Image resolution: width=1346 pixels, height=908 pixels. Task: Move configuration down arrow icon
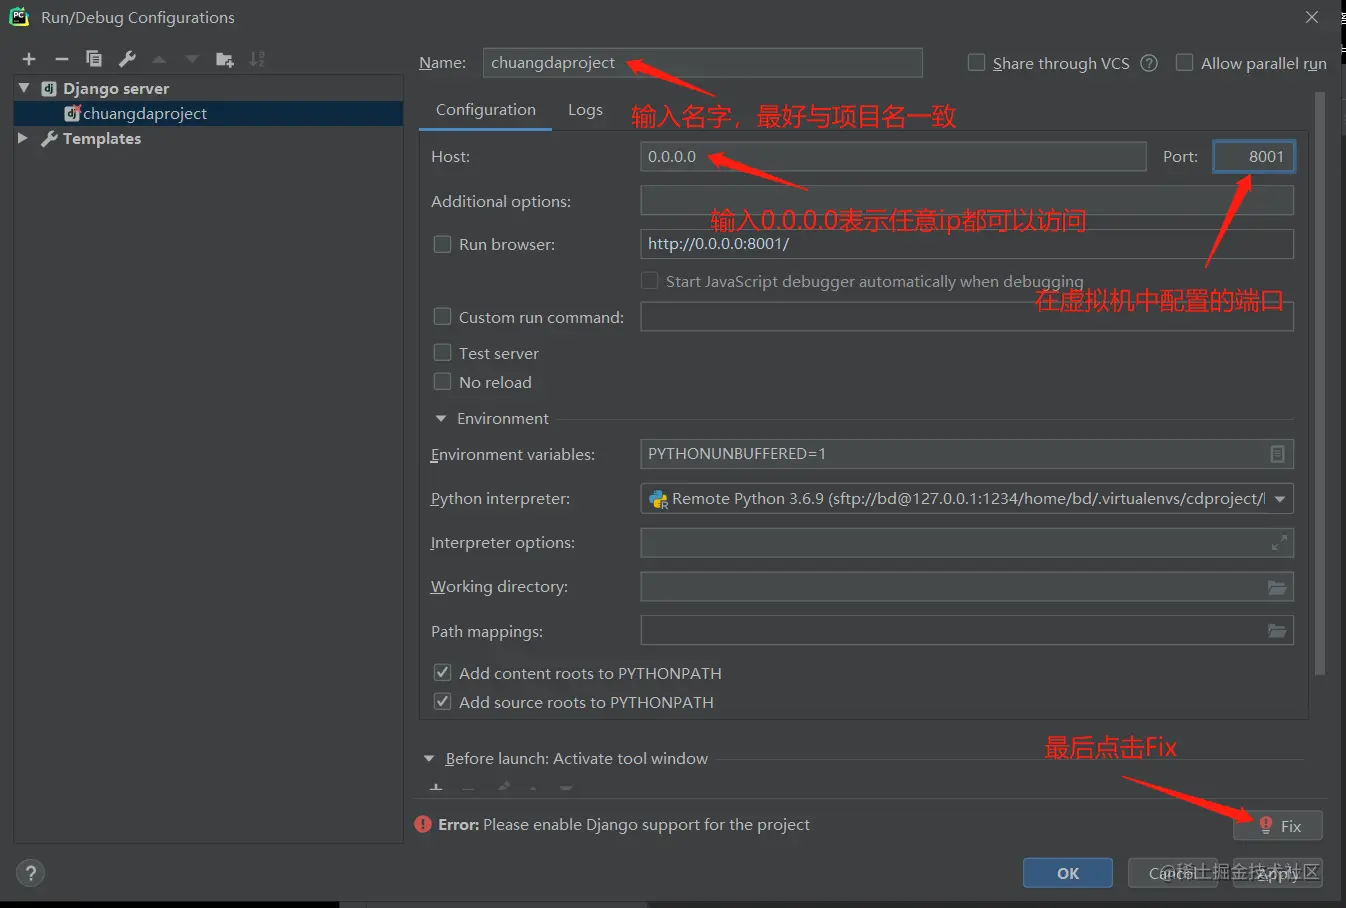click(192, 60)
